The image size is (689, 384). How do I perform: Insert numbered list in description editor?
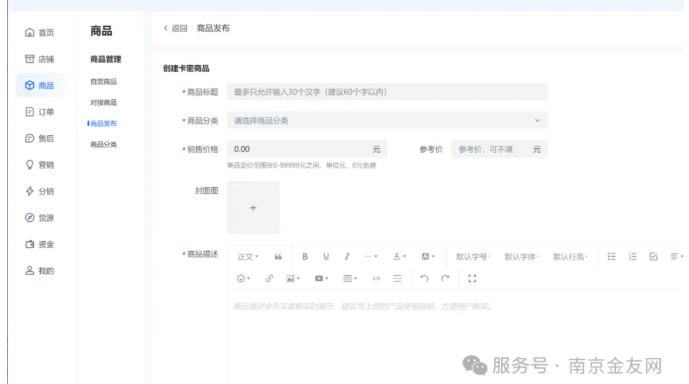pos(632,257)
